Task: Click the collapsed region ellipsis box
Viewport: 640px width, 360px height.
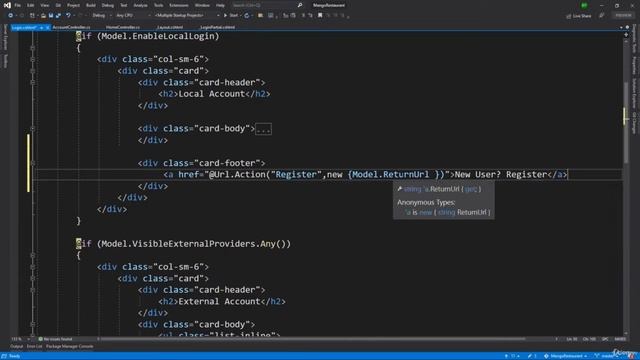Action: (x=263, y=129)
